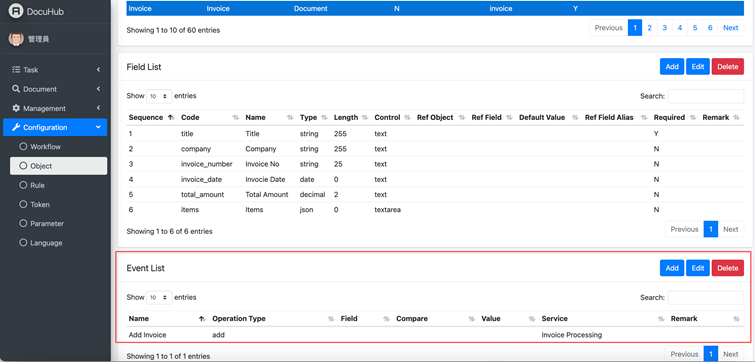Viewport: 755px width, 362px height.
Task: Expand the Document menu chevron
Action: (98, 89)
